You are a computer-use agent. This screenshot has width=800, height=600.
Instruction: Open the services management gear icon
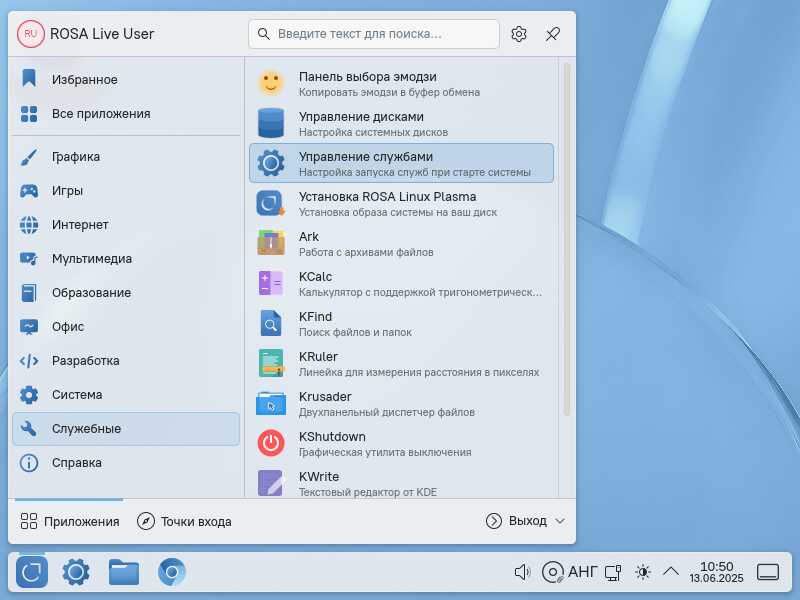click(x=271, y=163)
